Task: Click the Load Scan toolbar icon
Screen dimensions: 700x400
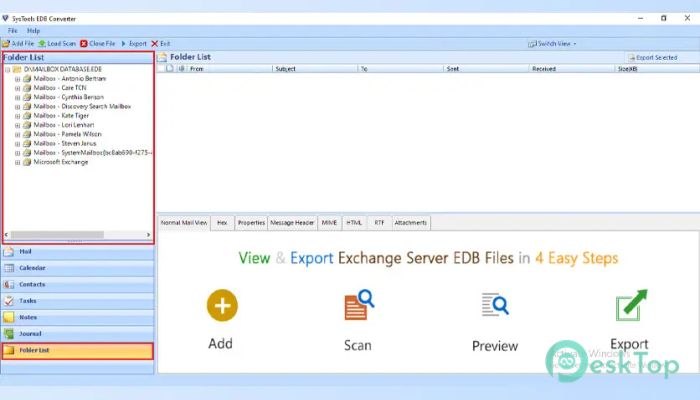Action: click(x=42, y=44)
